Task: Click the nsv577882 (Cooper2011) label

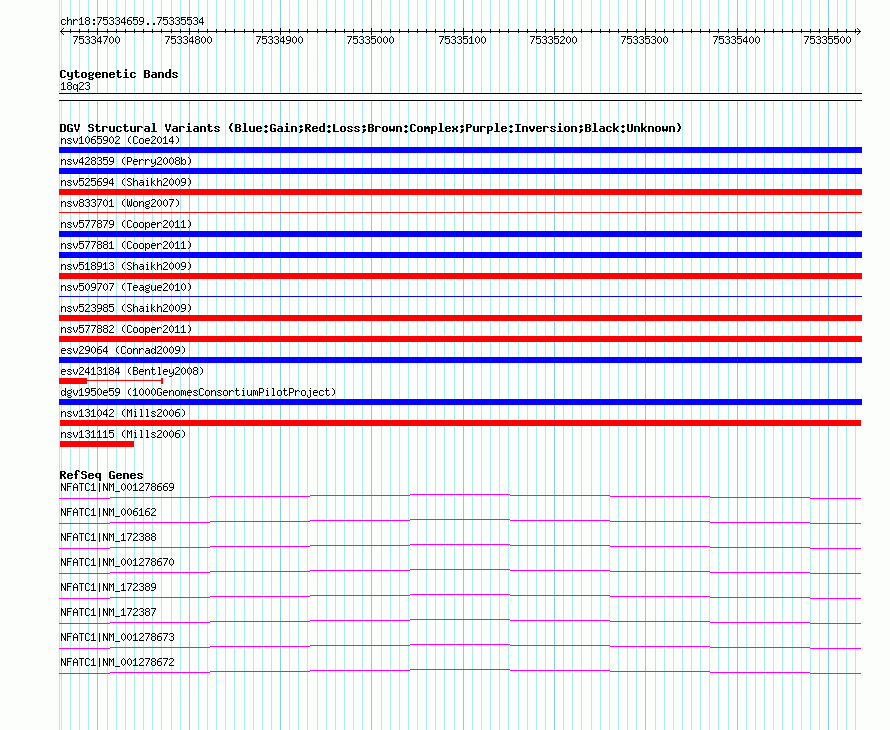Action: tap(126, 329)
